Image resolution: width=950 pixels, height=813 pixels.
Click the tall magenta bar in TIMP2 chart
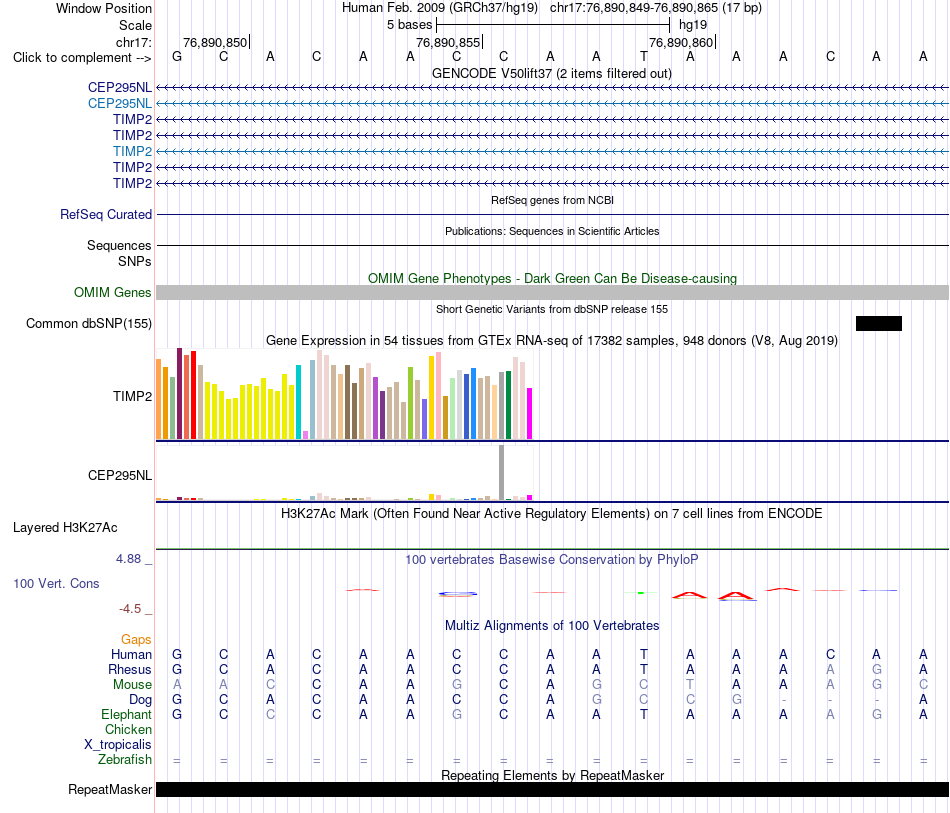click(x=530, y=413)
